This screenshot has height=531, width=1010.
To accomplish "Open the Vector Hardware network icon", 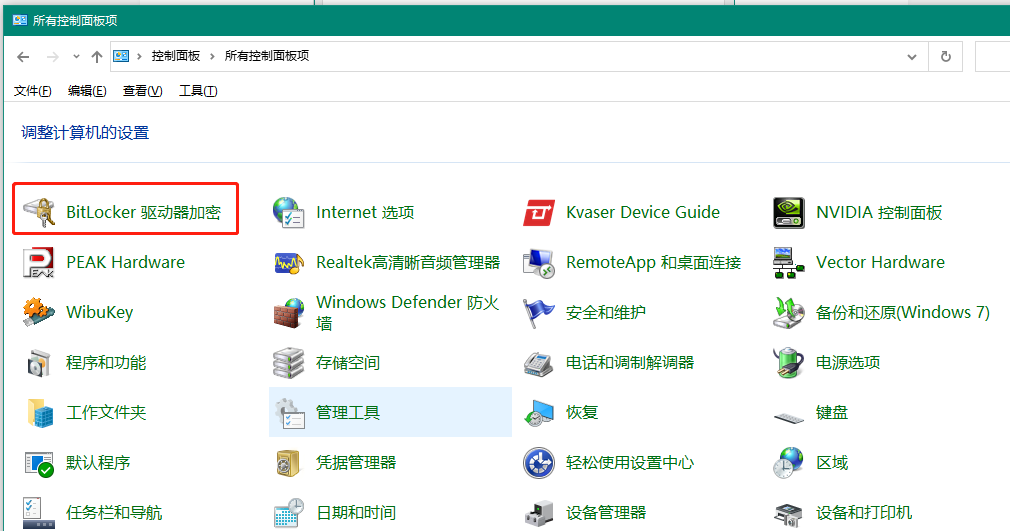I will (x=788, y=262).
